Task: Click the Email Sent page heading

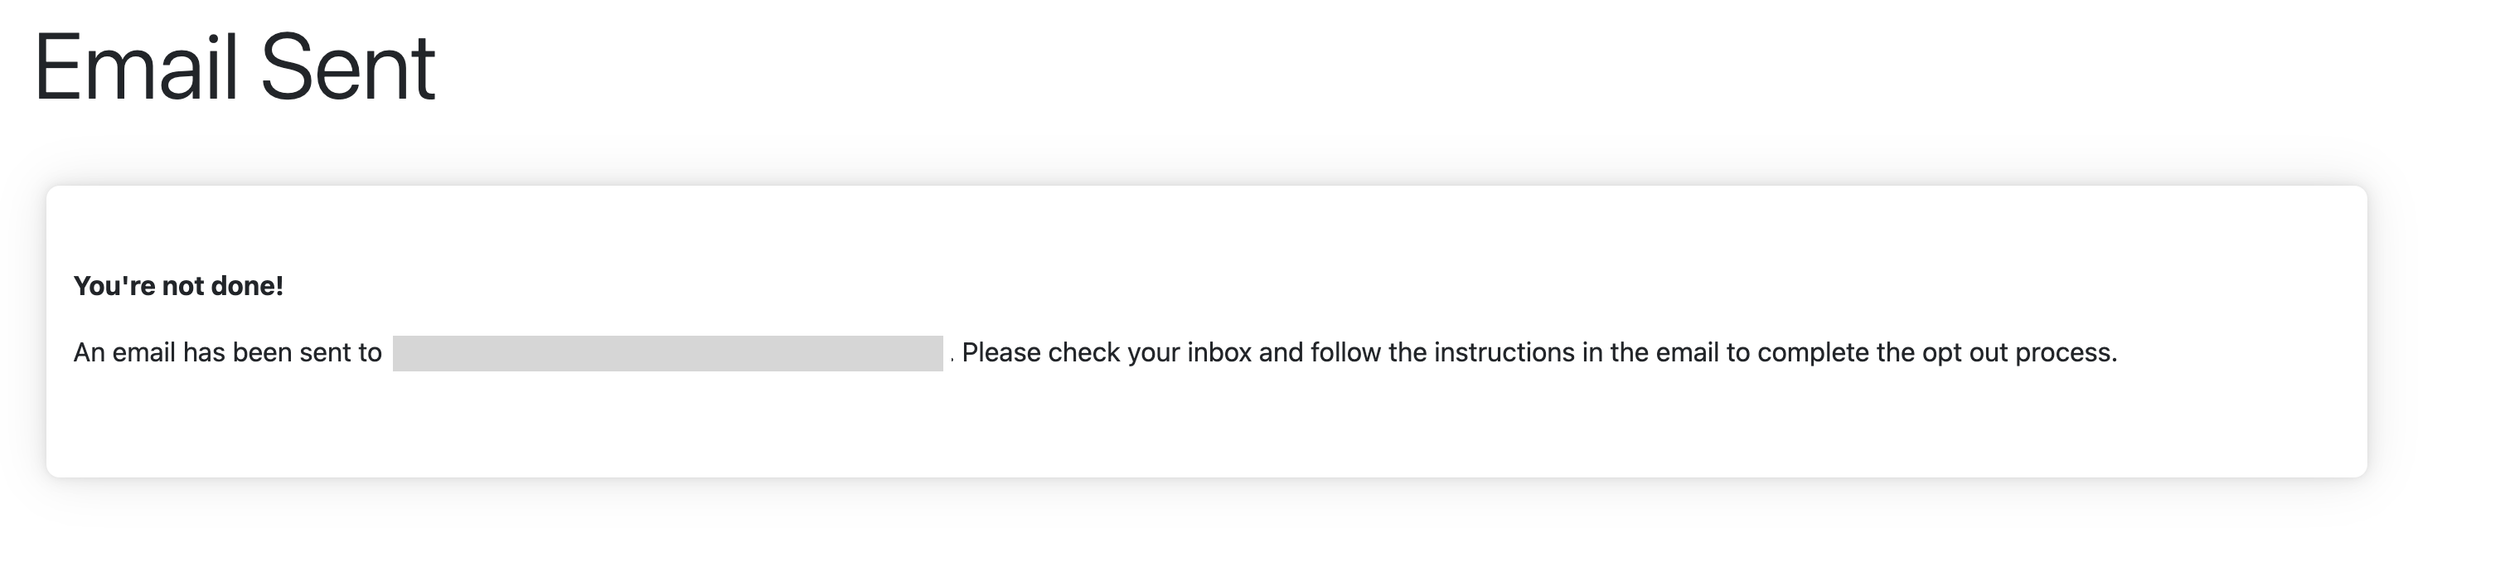Action: pos(235,68)
